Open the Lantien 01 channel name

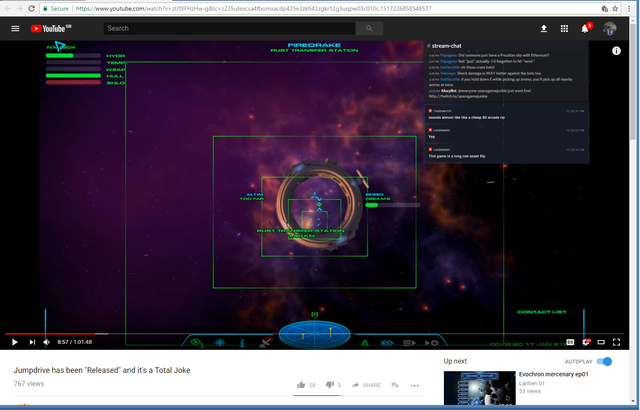point(531,383)
